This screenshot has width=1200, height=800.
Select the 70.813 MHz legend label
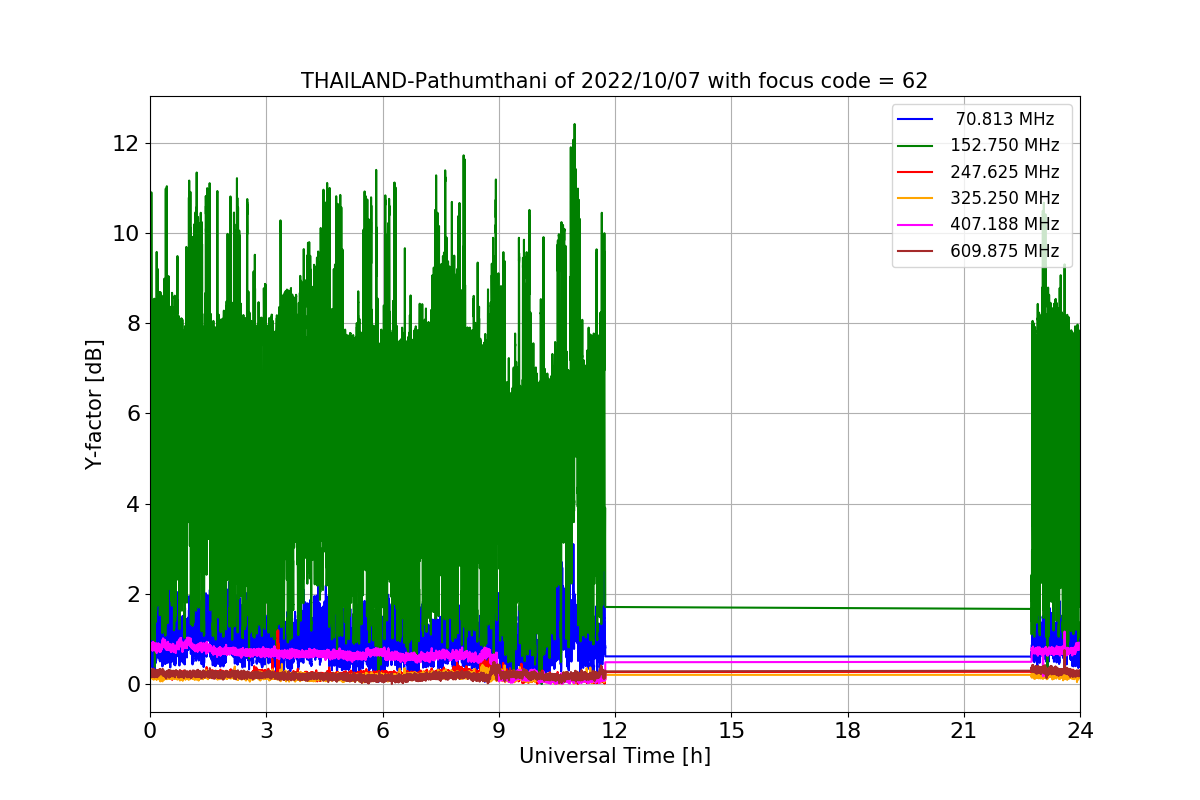click(1005, 119)
